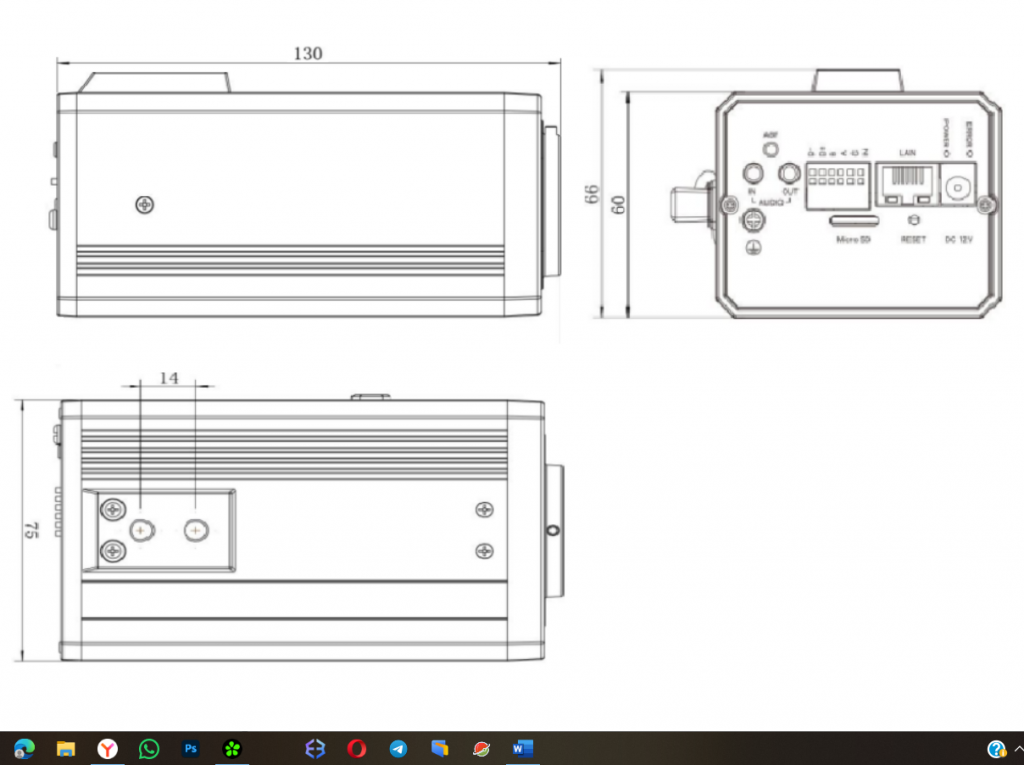Open File Explorer from the taskbar
This screenshot has width=1024, height=765.
[x=66, y=748]
